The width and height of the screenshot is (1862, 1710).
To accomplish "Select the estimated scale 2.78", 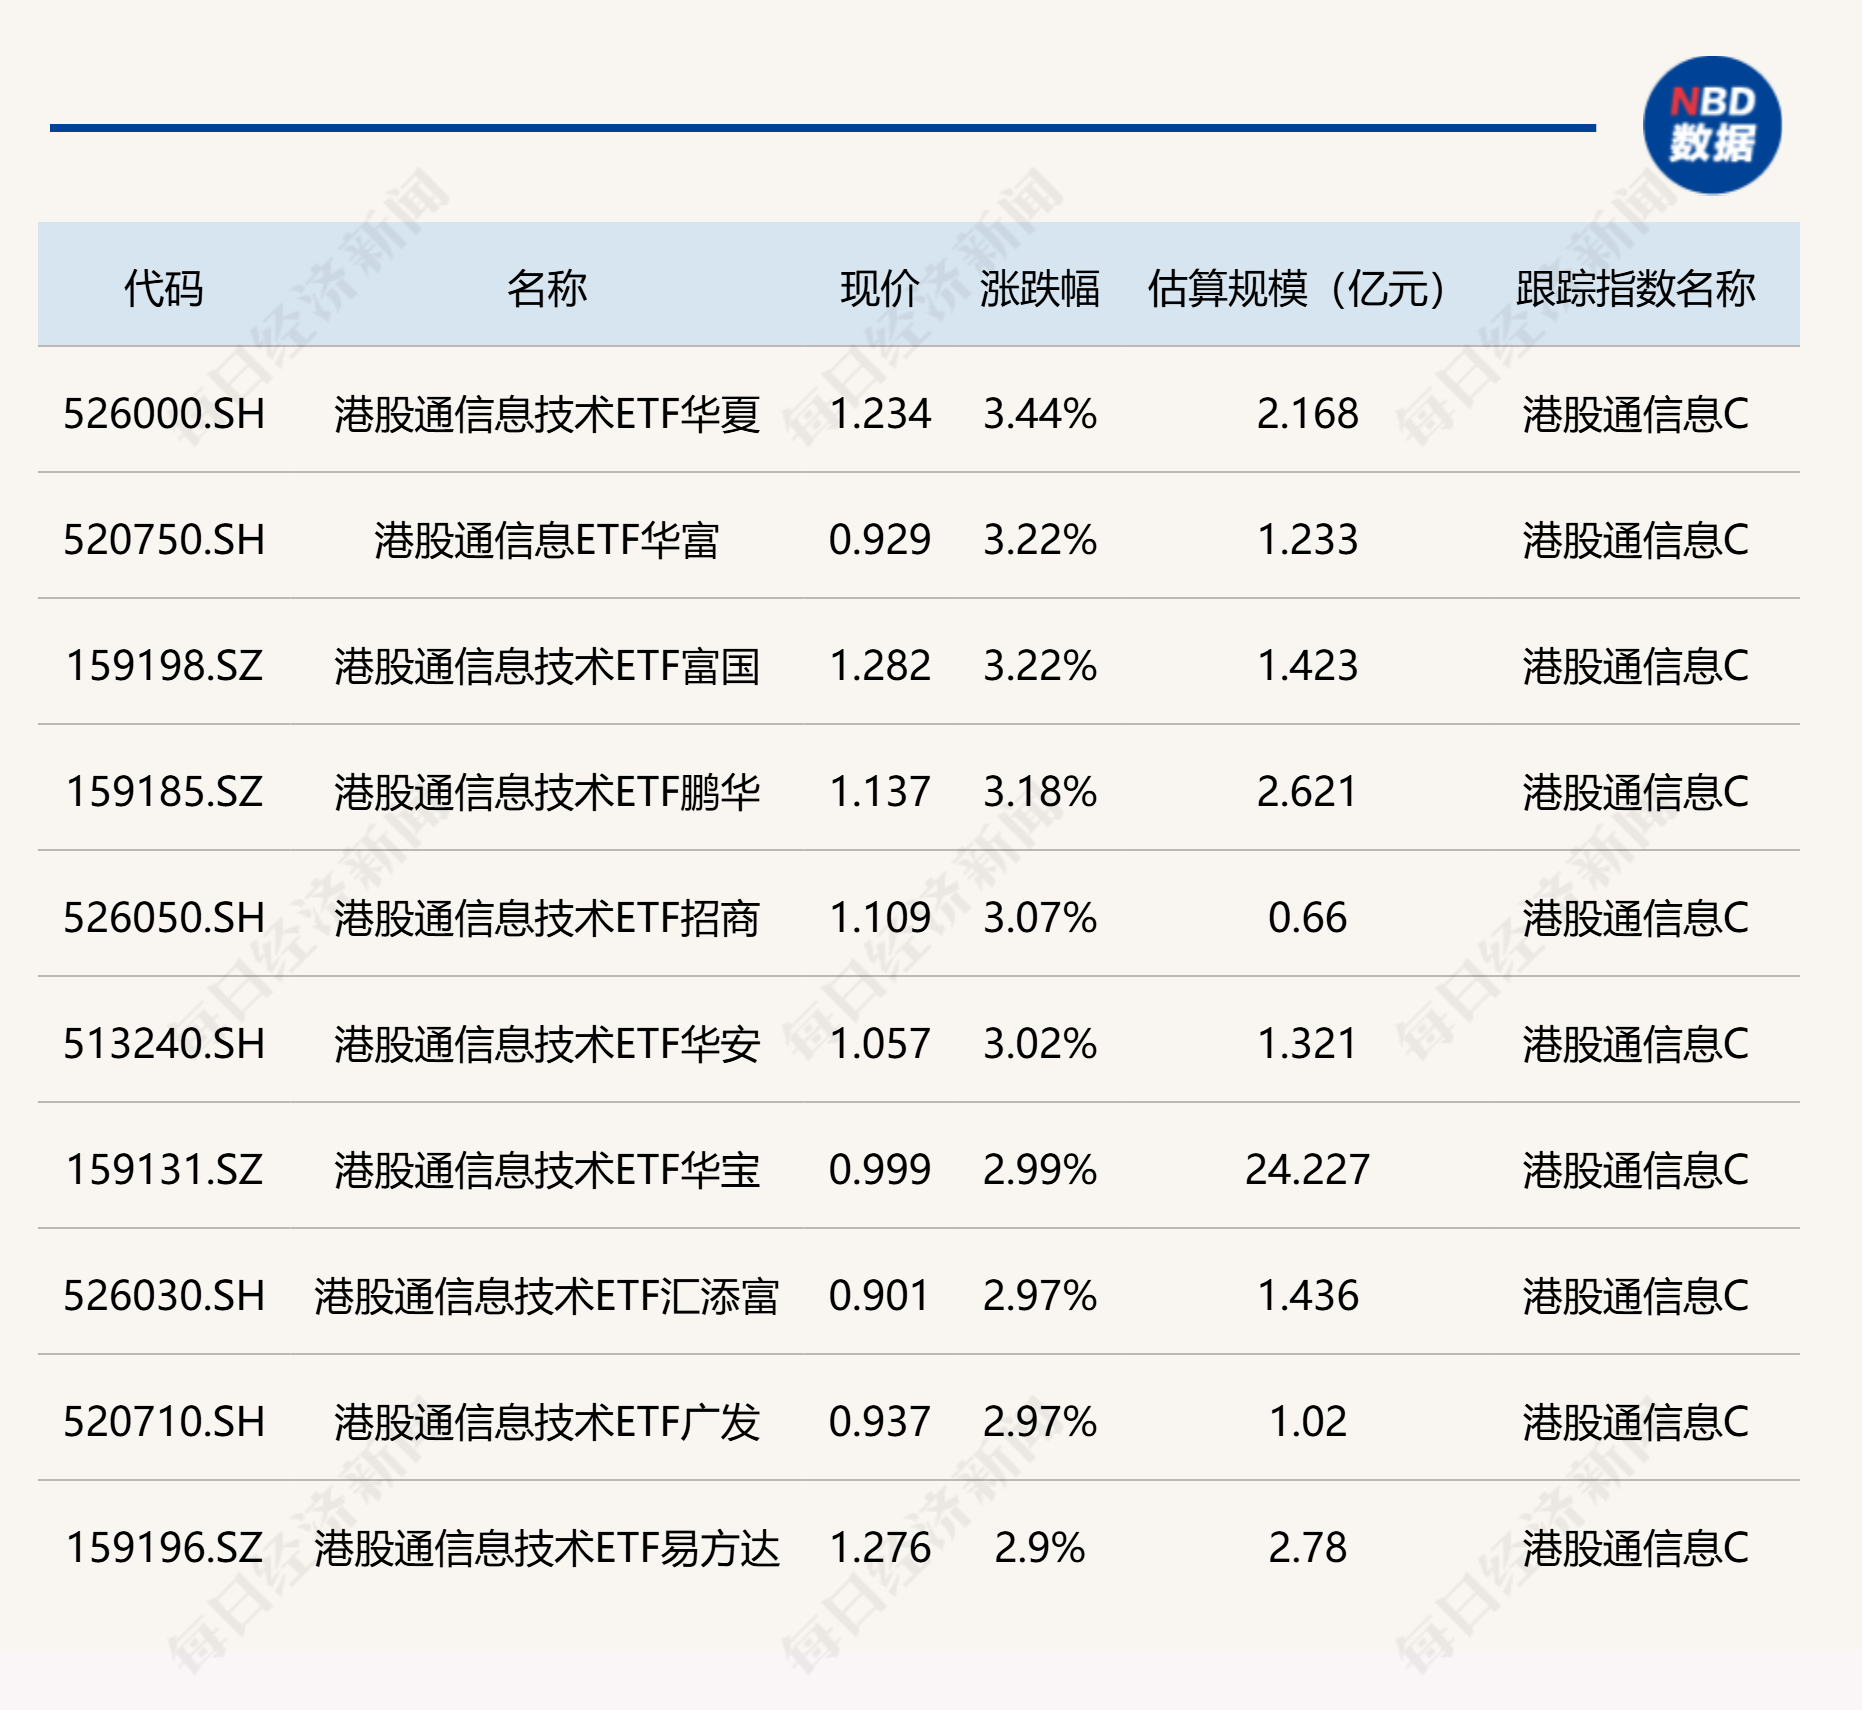I will [x=1308, y=1548].
